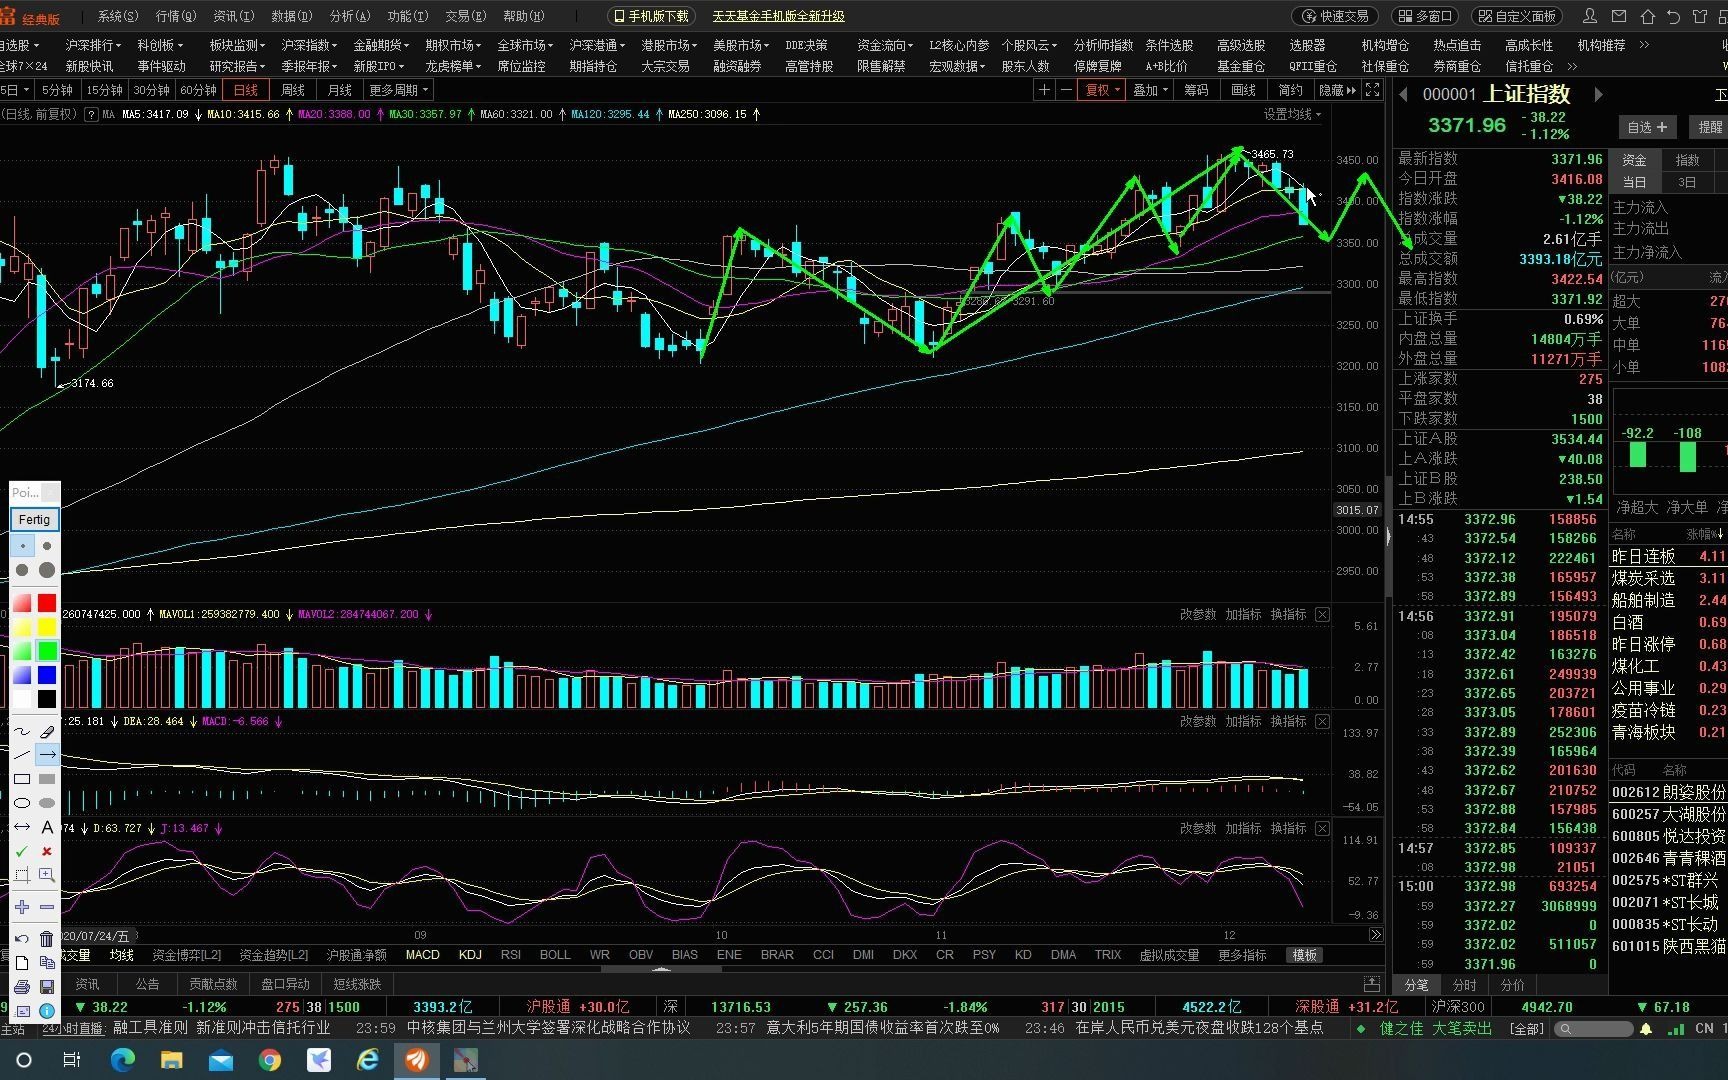The height and width of the screenshot is (1080, 1728).
Task: Select the largest pen size dot
Action: point(47,570)
